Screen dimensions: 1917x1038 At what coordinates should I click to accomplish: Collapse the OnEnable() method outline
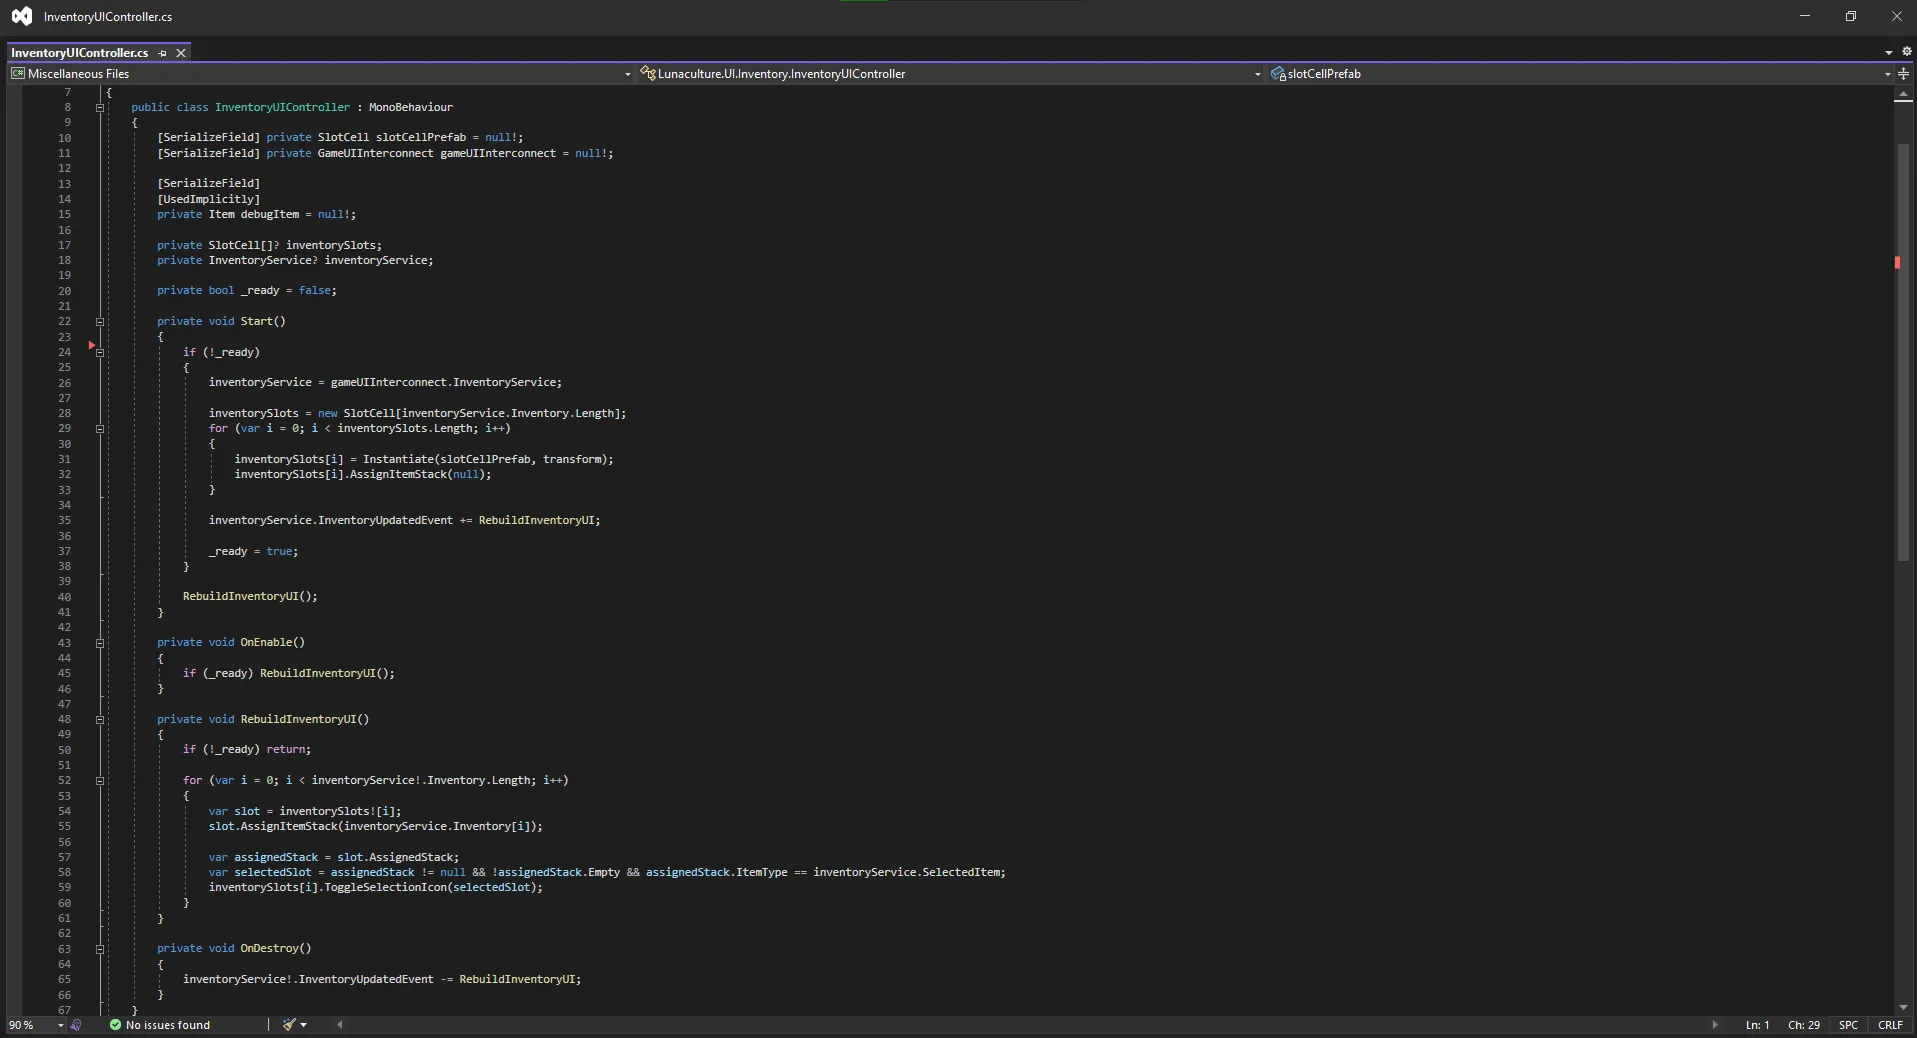coord(100,643)
